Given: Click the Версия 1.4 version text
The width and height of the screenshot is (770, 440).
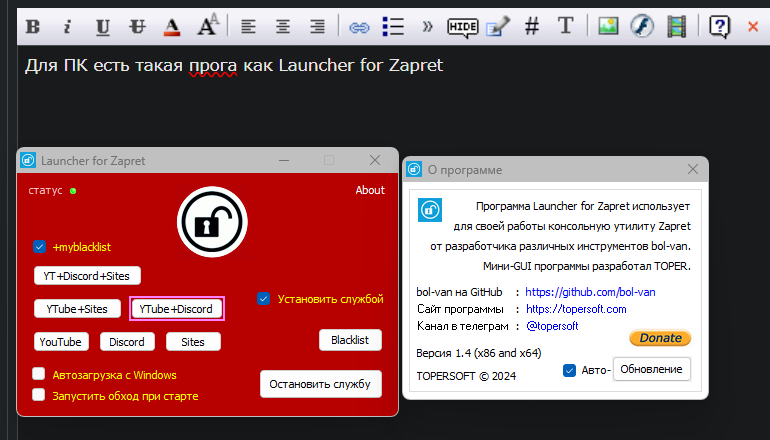Looking at the screenshot, I should [x=479, y=353].
